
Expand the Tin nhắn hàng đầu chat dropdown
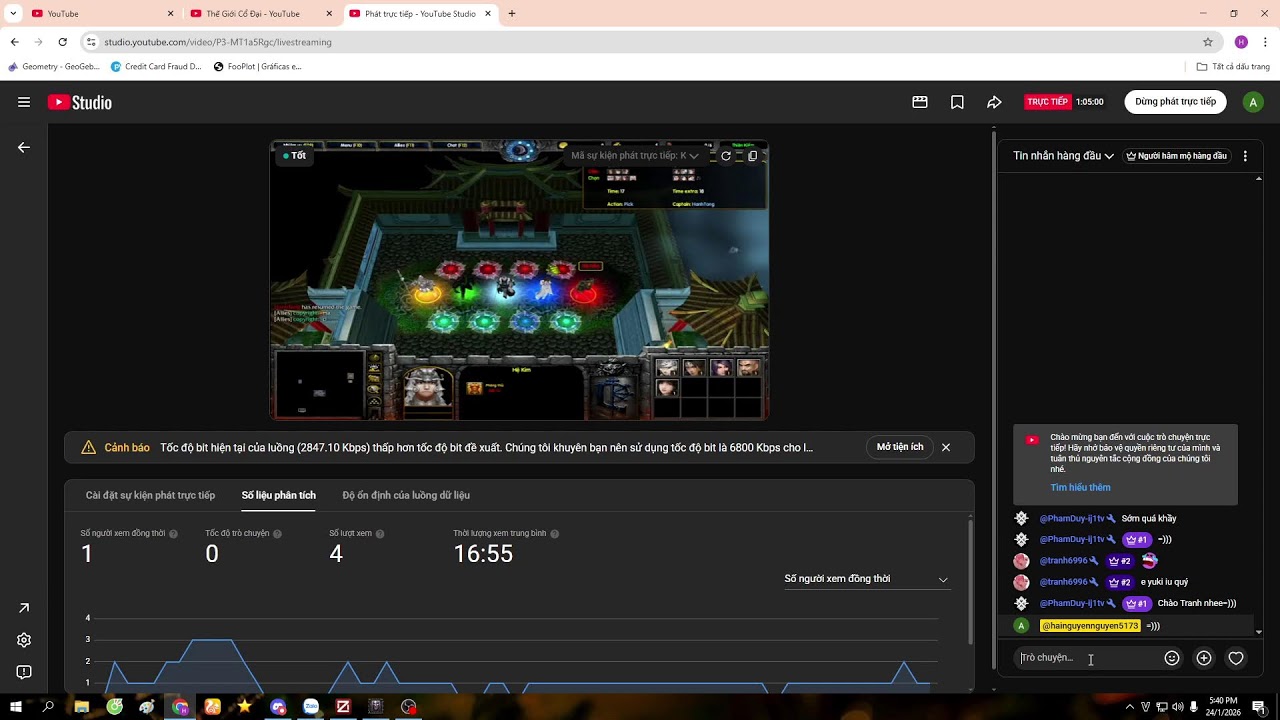[x=1063, y=156]
